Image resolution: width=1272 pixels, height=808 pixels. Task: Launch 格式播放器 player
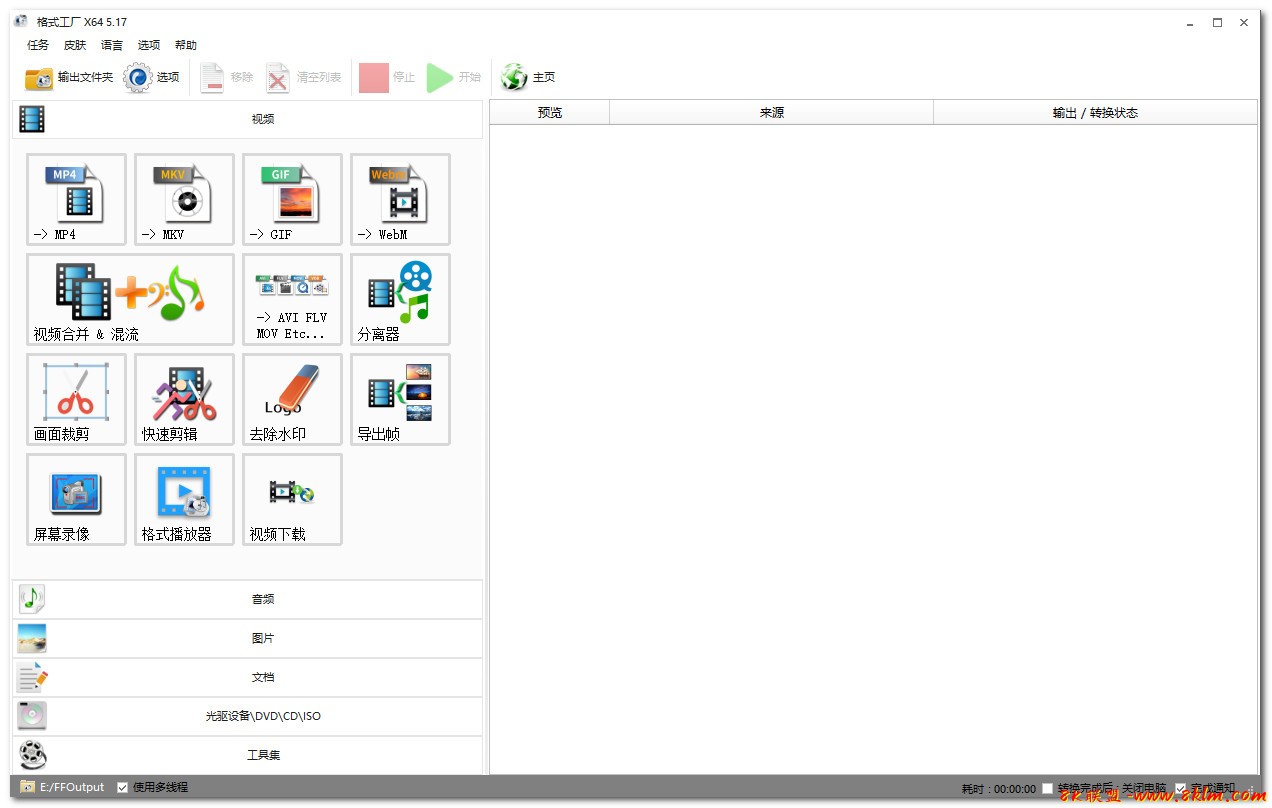[x=184, y=499]
